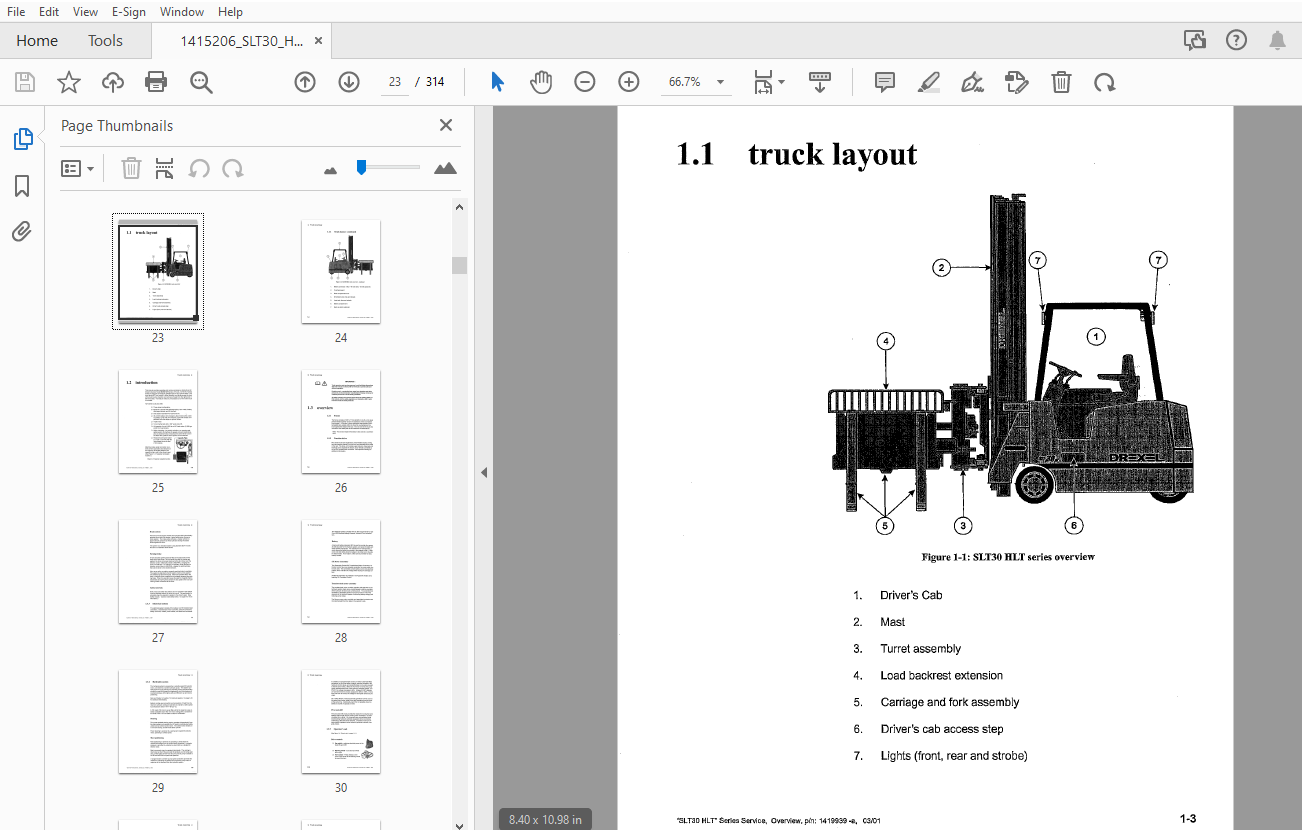Select the 1415206_SLT30 document tab
Image resolution: width=1302 pixels, height=830 pixels.
click(240, 41)
